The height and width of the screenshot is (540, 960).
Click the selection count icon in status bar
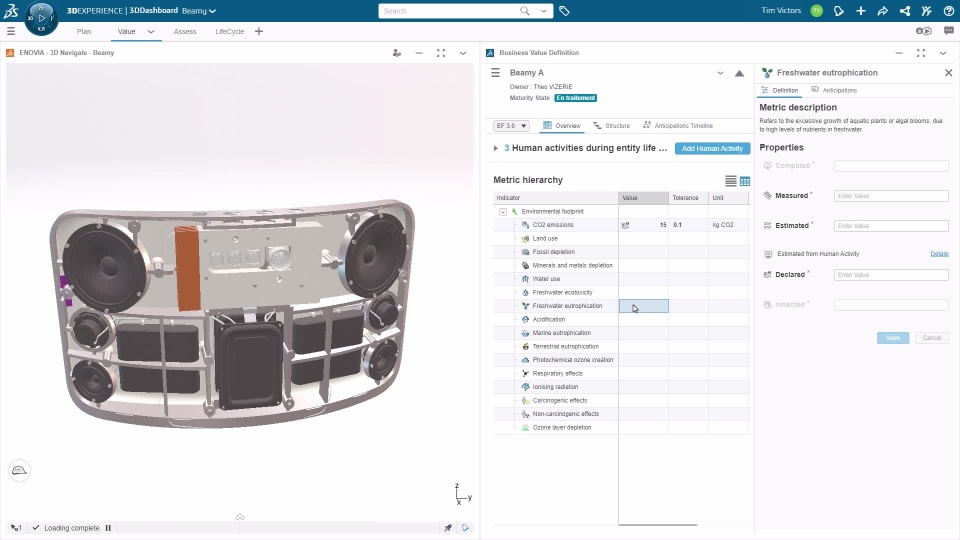click(16, 528)
